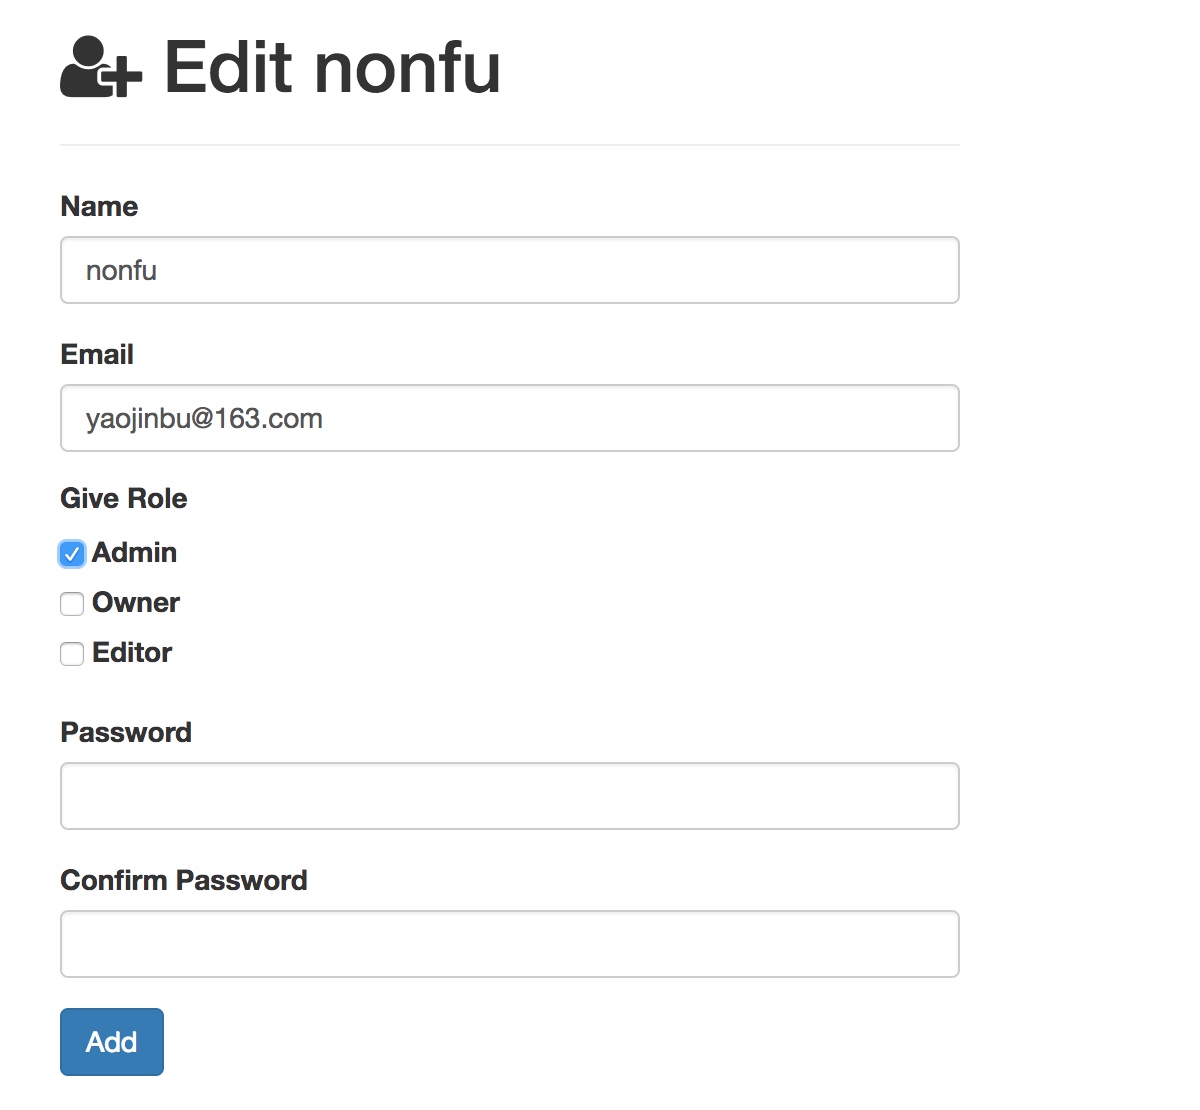1200x1110 pixels.
Task: Click the Email field label
Action: [x=97, y=354]
